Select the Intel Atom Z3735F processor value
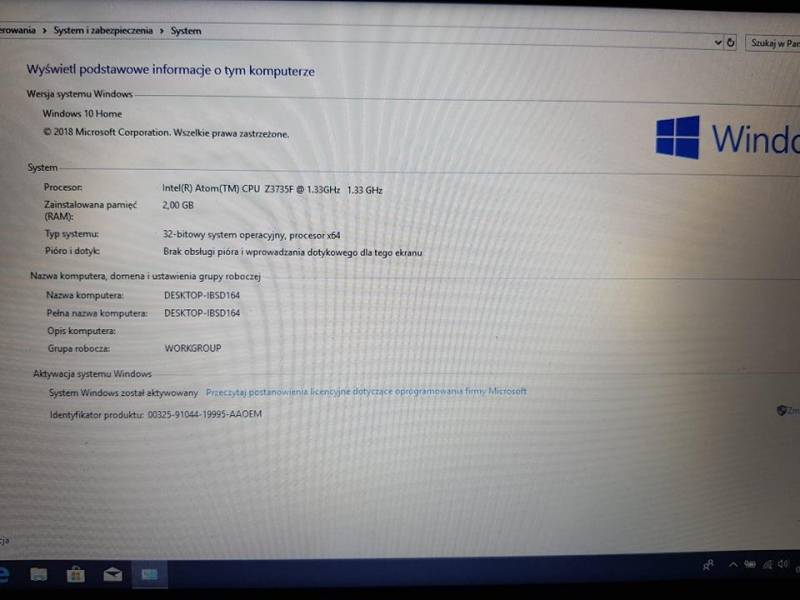The width and height of the screenshot is (800, 600). click(x=272, y=189)
